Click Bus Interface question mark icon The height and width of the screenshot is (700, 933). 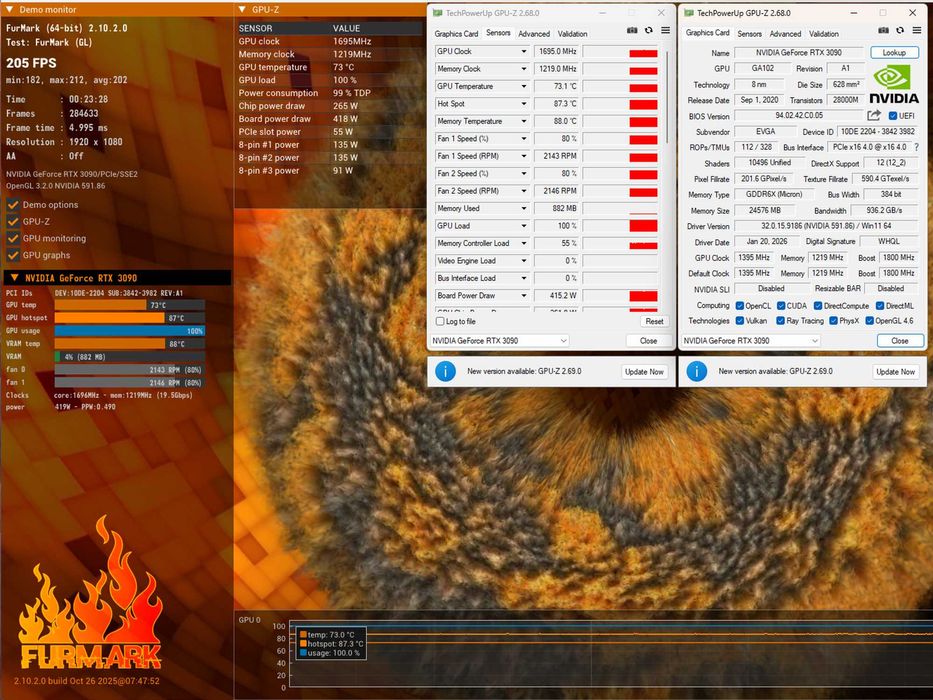point(916,147)
